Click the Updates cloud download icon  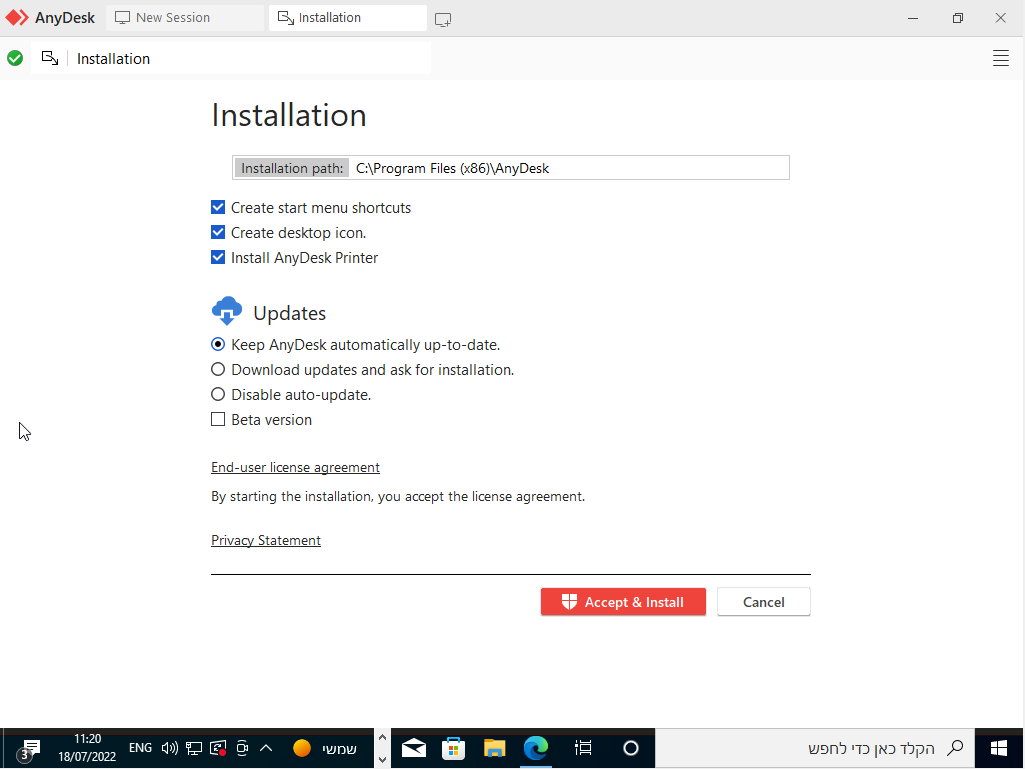click(x=227, y=311)
